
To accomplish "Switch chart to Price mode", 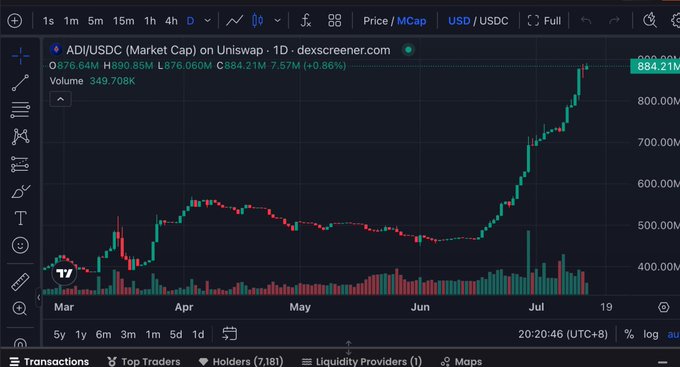I will point(376,21).
